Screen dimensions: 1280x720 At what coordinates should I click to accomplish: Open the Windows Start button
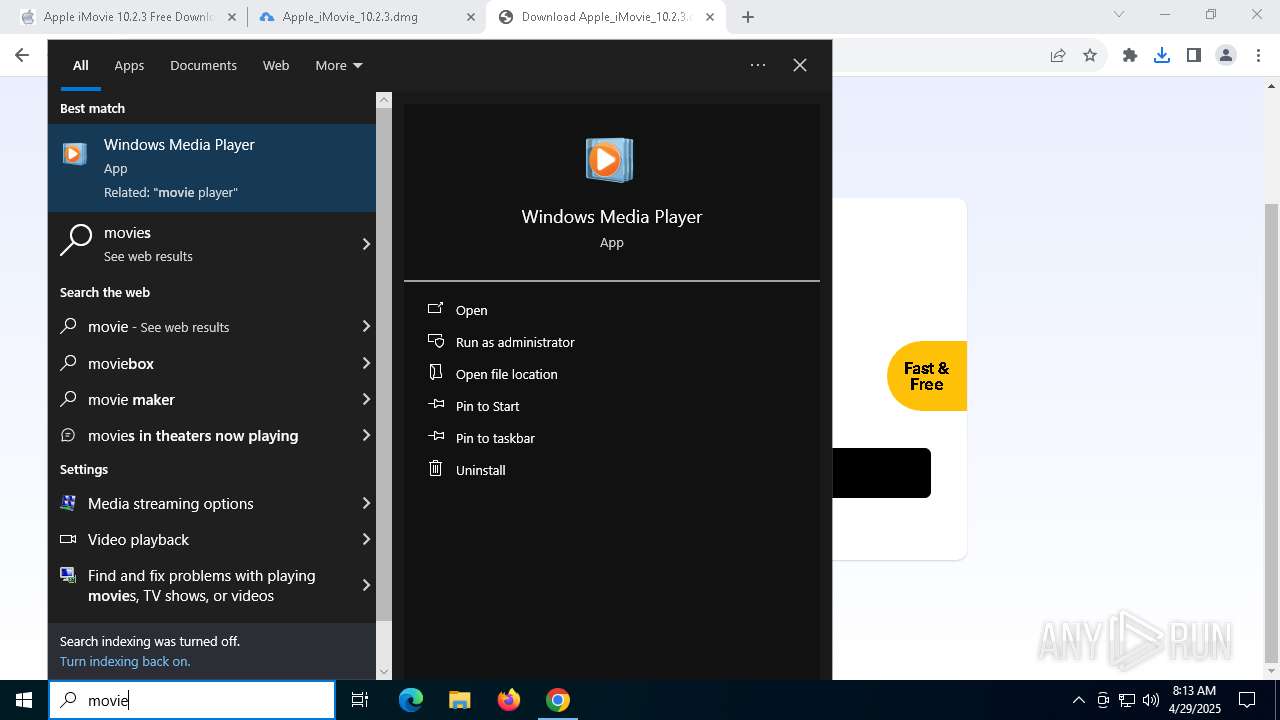tap(24, 700)
